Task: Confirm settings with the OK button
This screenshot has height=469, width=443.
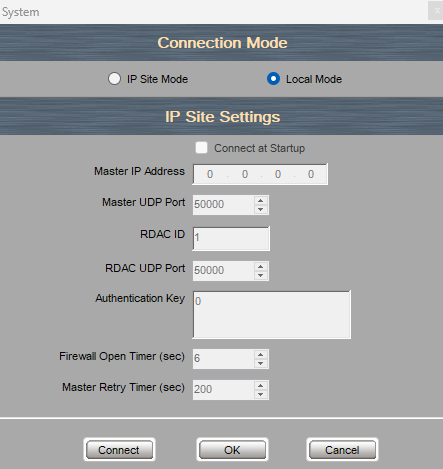Action: 232,450
